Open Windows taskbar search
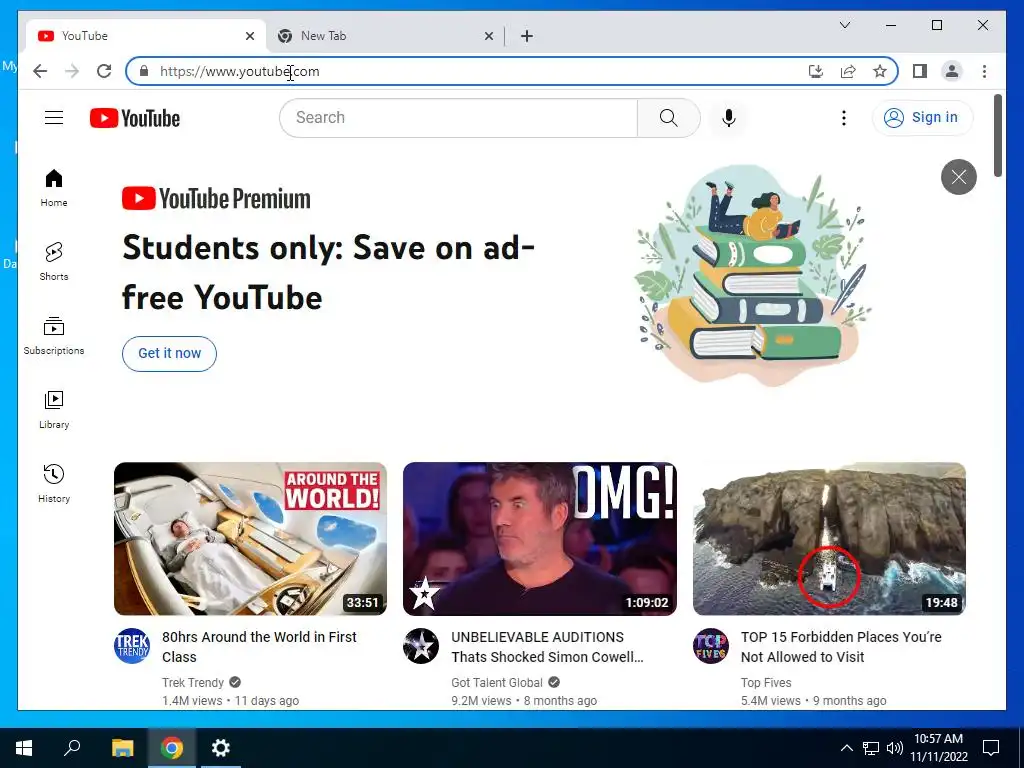Screen dimensions: 1024x768 [x=72, y=748]
